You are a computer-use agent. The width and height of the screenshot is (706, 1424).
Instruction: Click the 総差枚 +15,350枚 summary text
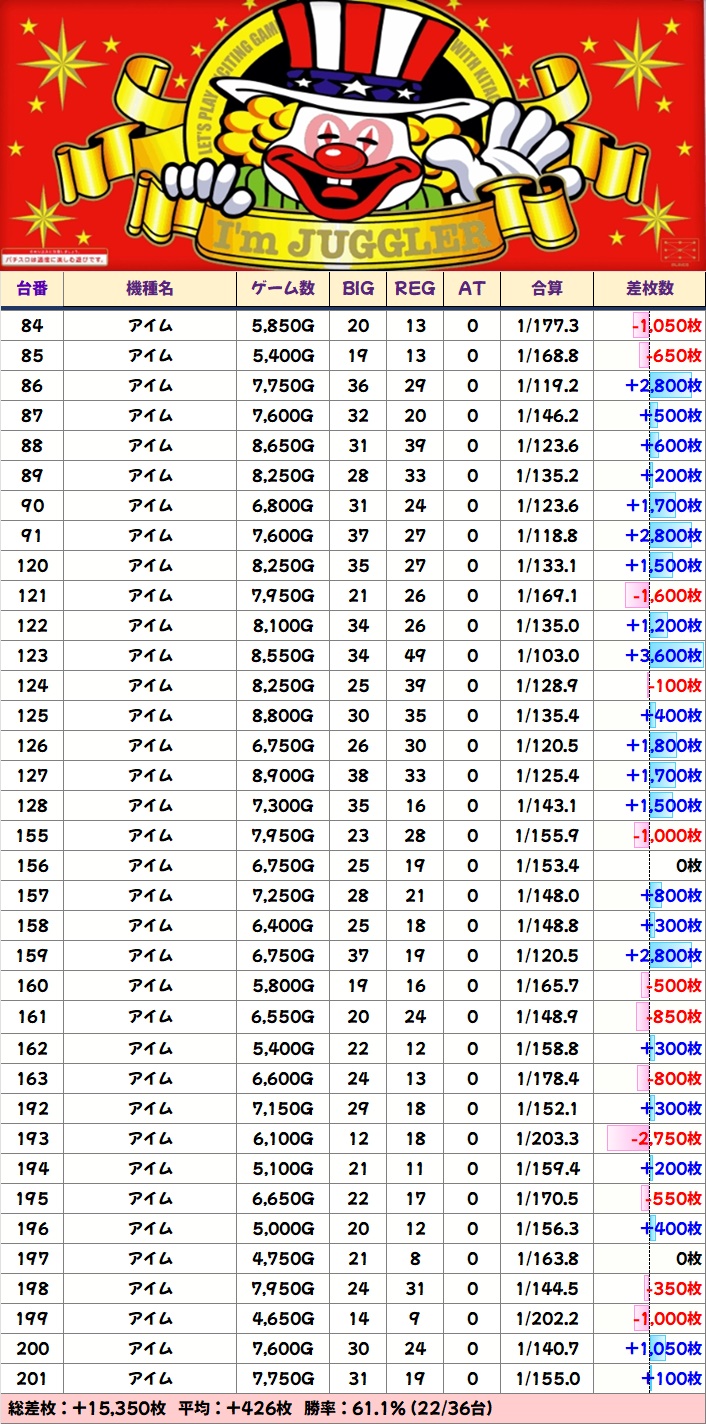point(85,1409)
